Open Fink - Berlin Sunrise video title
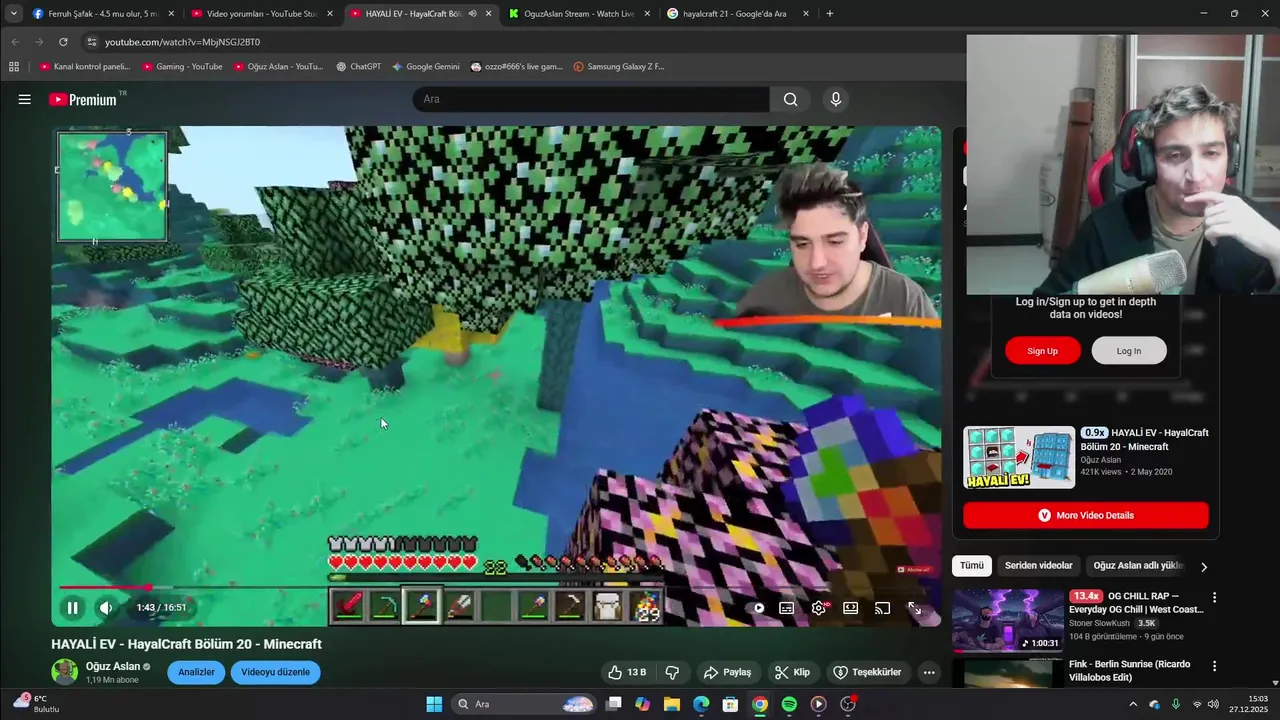This screenshot has height=720, width=1280. pyautogui.click(x=1129, y=670)
